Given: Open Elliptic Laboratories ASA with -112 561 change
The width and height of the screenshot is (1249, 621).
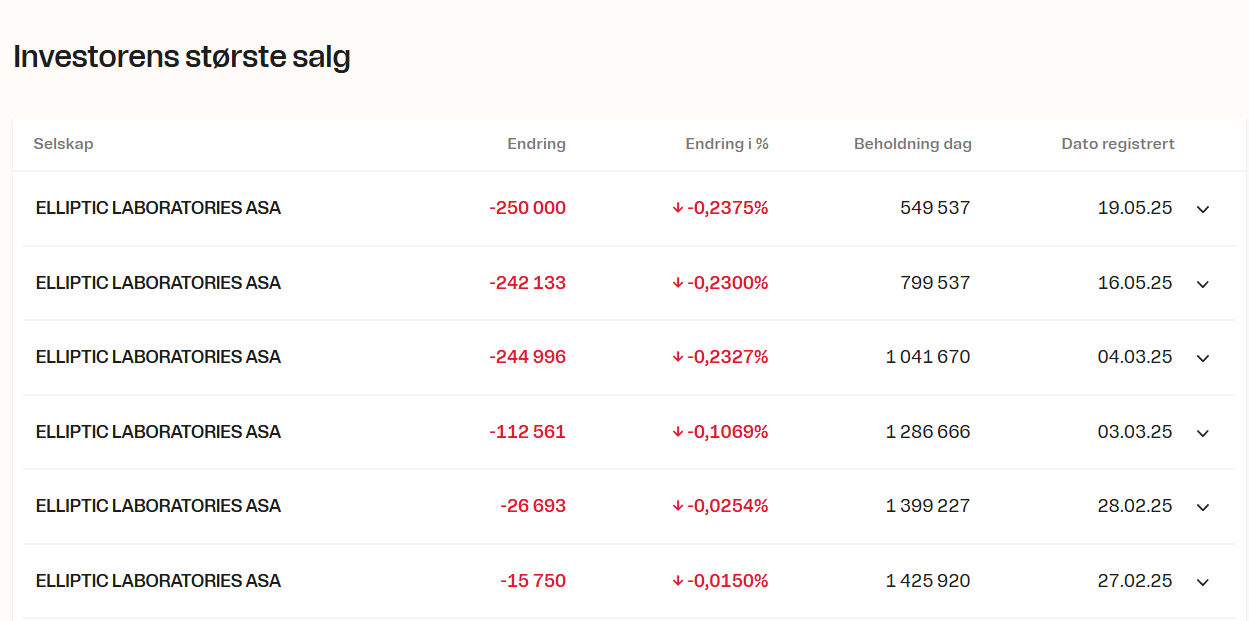Looking at the screenshot, I should [158, 432].
